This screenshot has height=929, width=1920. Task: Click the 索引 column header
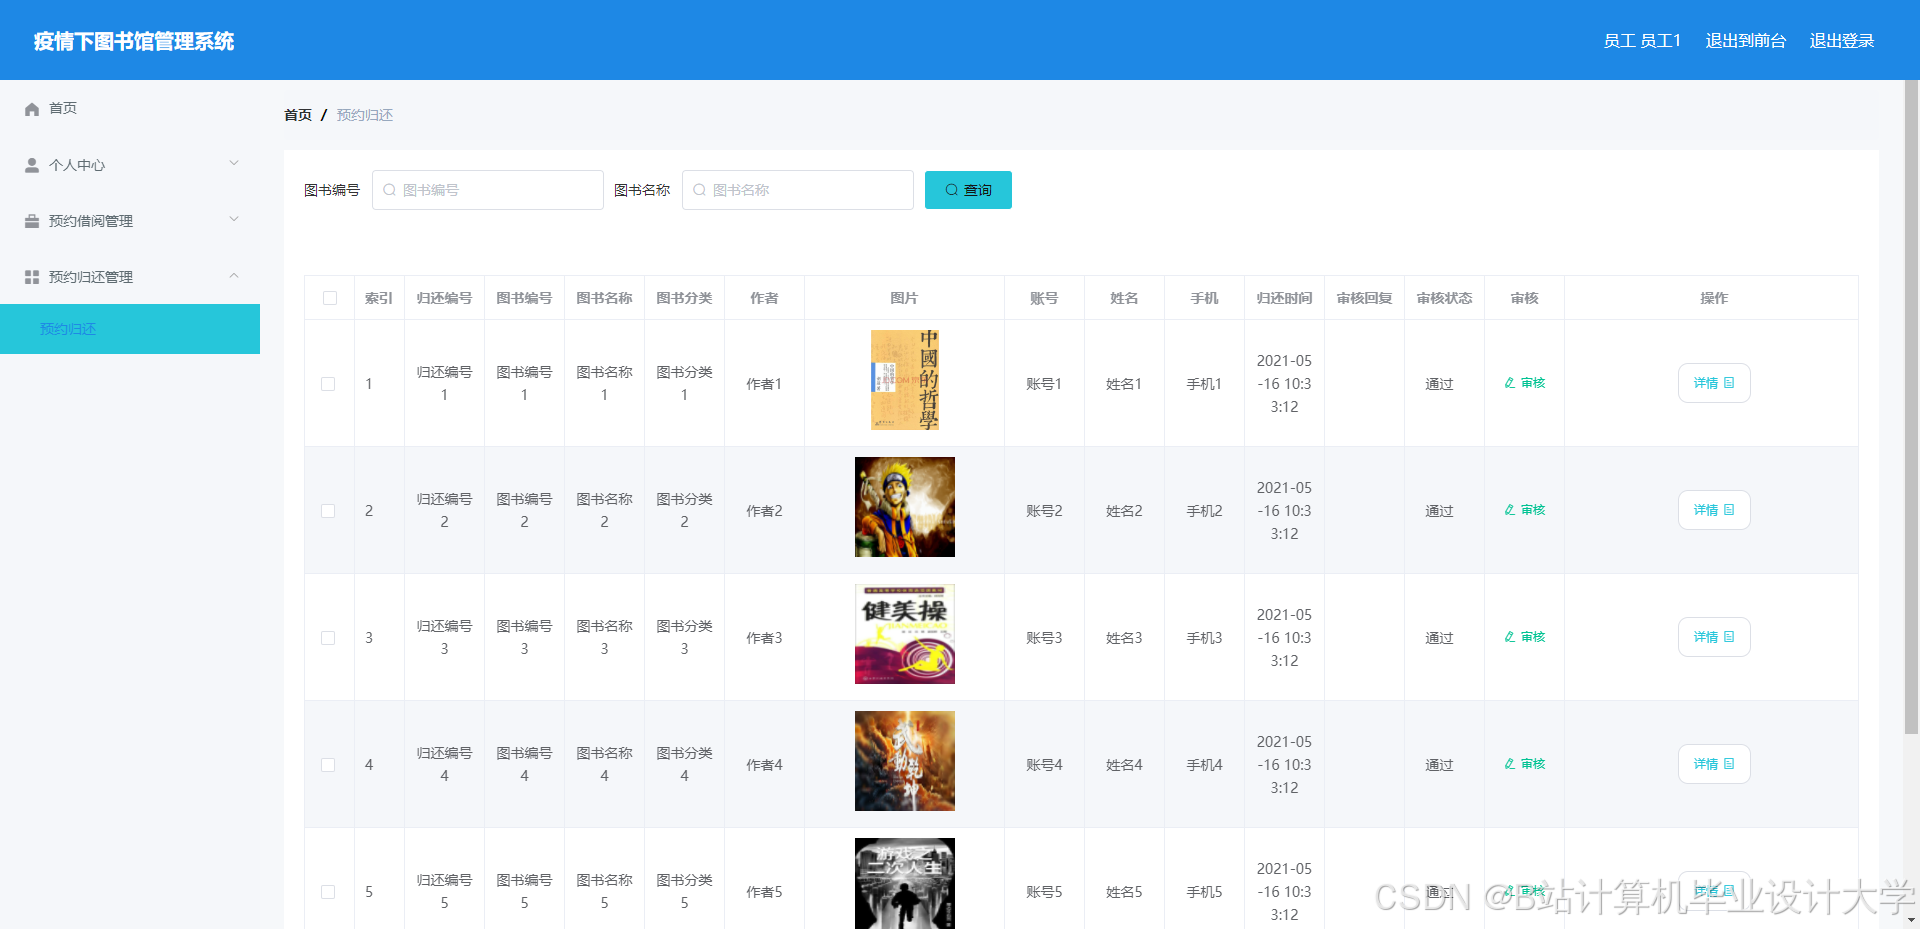click(x=379, y=298)
